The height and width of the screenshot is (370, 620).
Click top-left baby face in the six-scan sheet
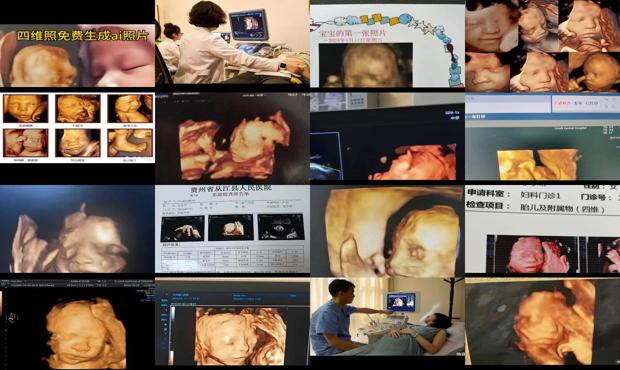(26, 108)
